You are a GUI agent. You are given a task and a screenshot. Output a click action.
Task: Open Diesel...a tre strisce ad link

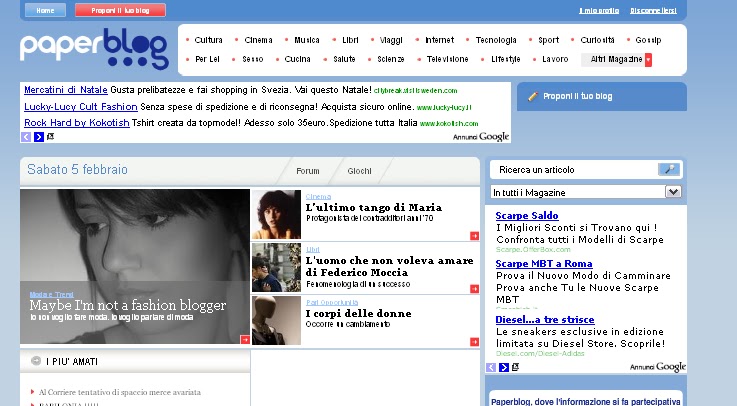pos(545,320)
